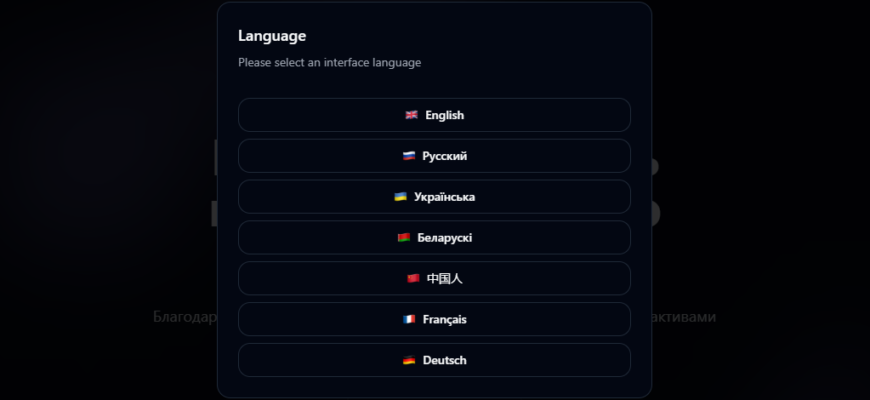Click the UK flag icon
Image resolution: width=870 pixels, height=400 pixels.
pyautogui.click(x=411, y=115)
